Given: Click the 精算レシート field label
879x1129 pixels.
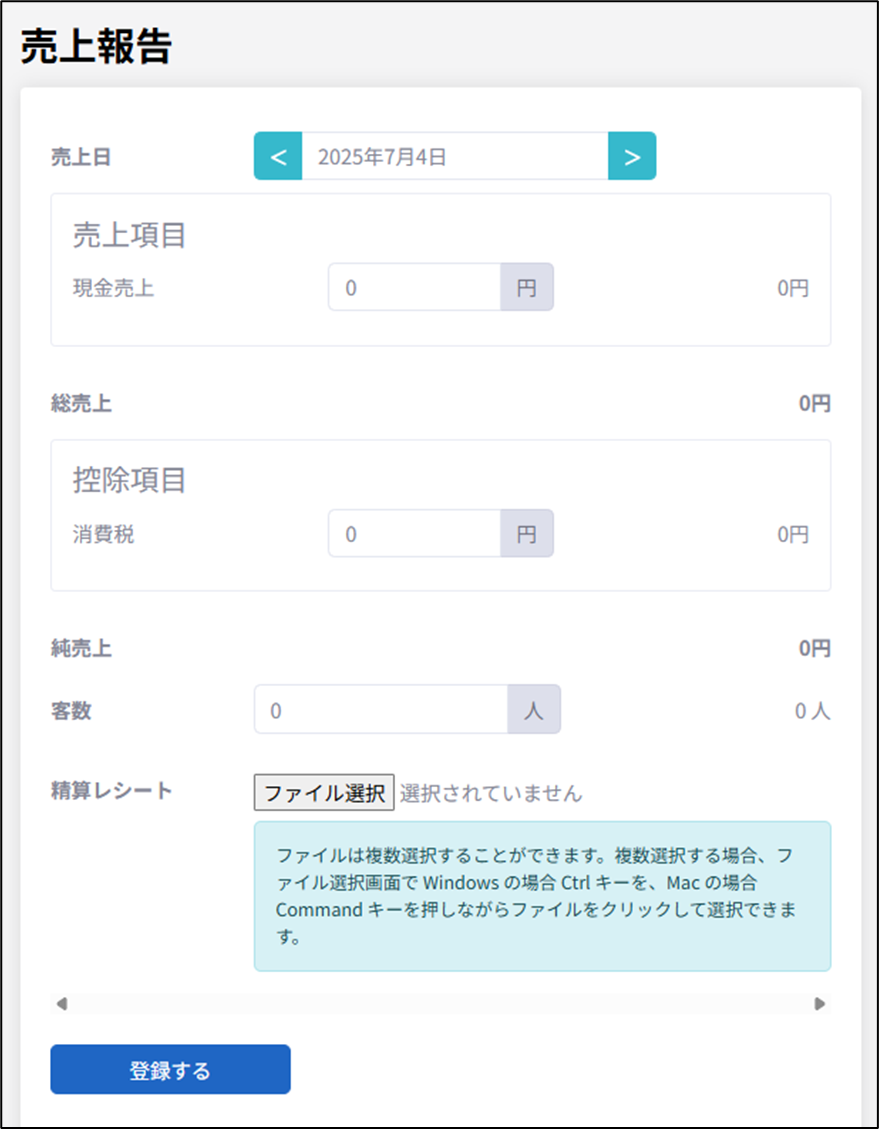Looking at the screenshot, I should point(112,791).
